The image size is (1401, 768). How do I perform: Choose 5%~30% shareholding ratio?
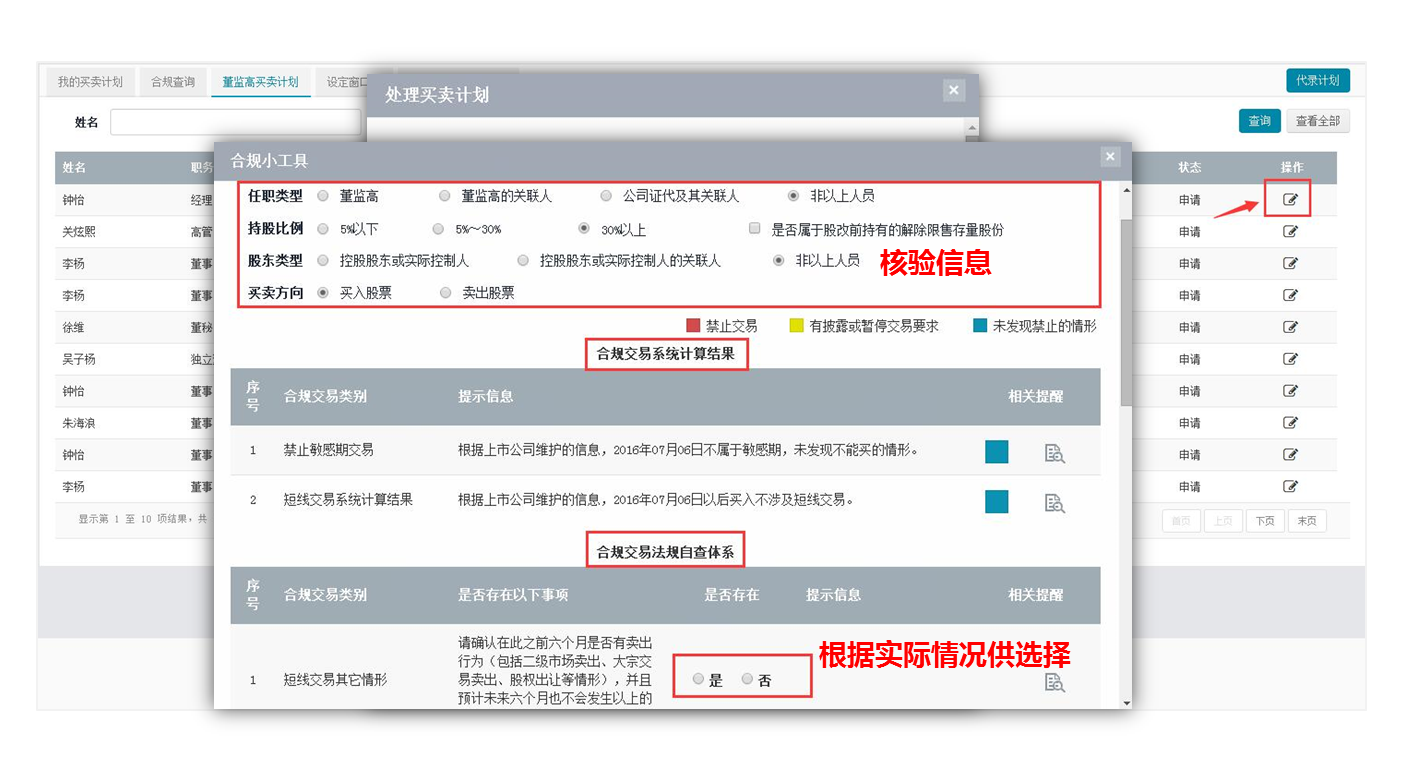[x=438, y=229]
